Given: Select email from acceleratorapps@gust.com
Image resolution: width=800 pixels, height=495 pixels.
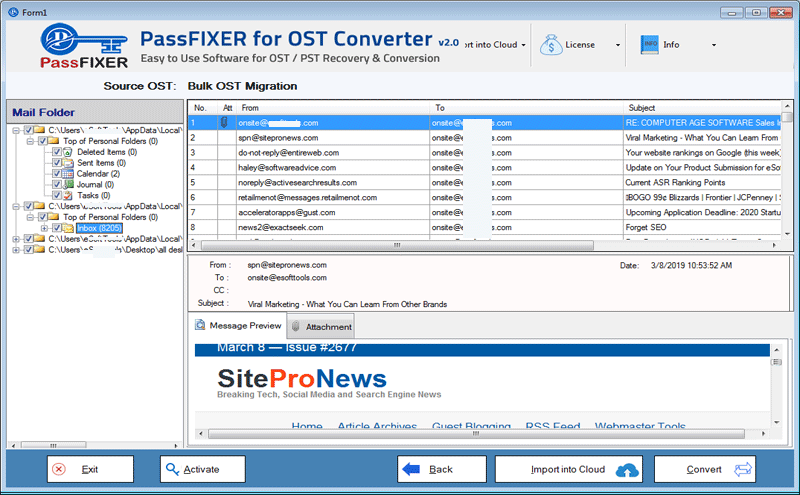Looking at the screenshot, I should 485,212.
